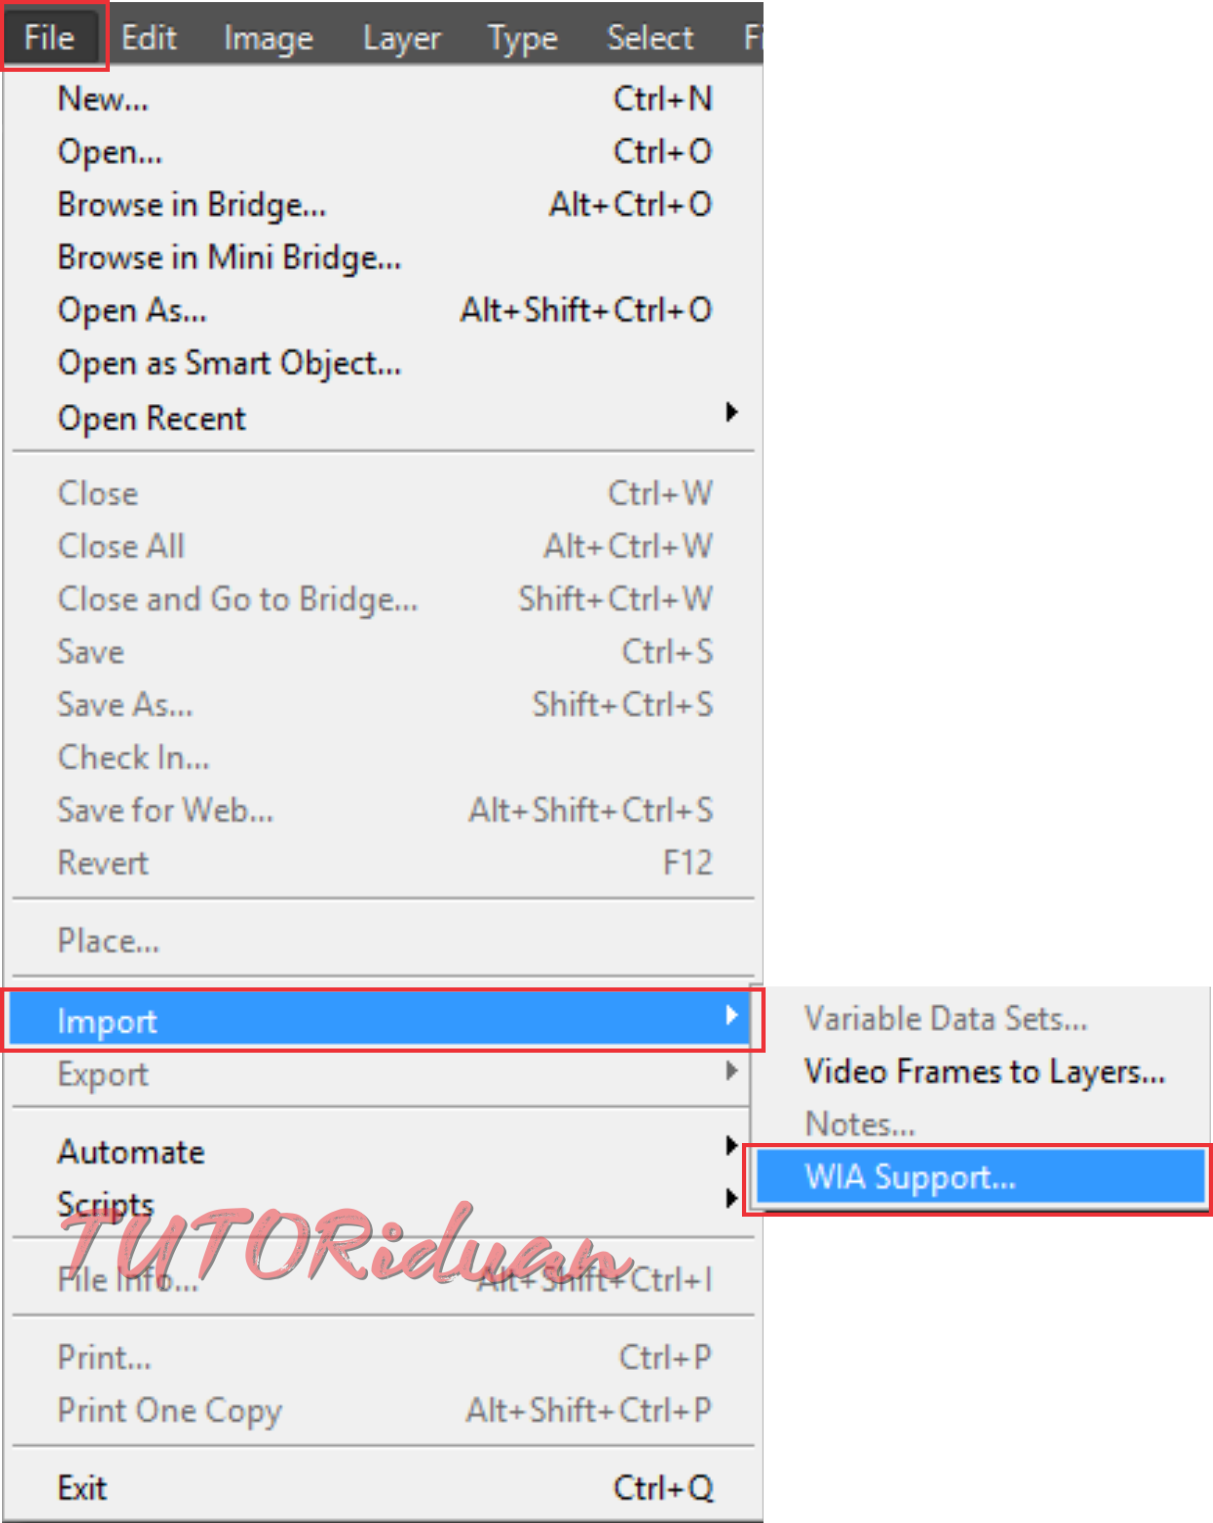Open the Type menu
The image size is (1213, 1523).
click(x=522, y=38)
